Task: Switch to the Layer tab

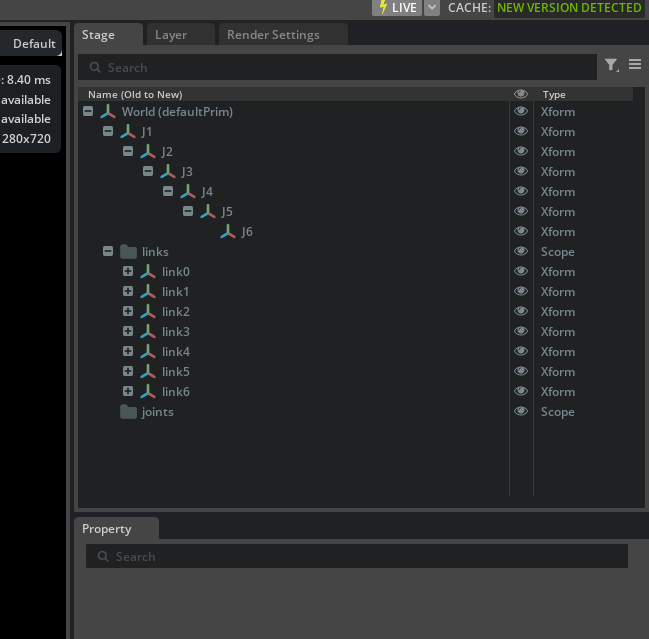Action: click(x=171, y=35)
